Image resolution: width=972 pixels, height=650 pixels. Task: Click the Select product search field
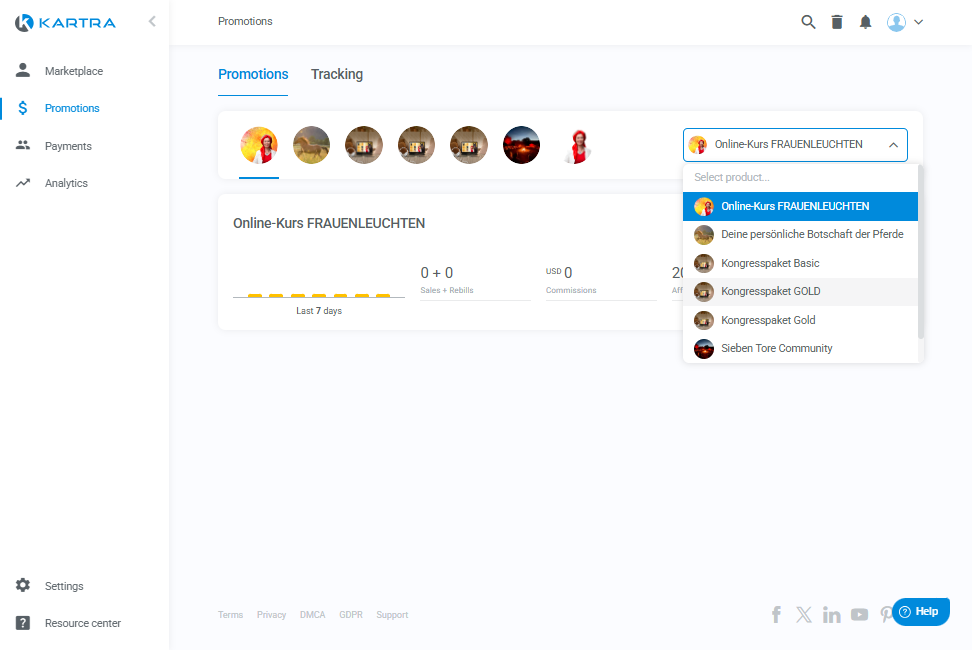(x=800, y=177)
